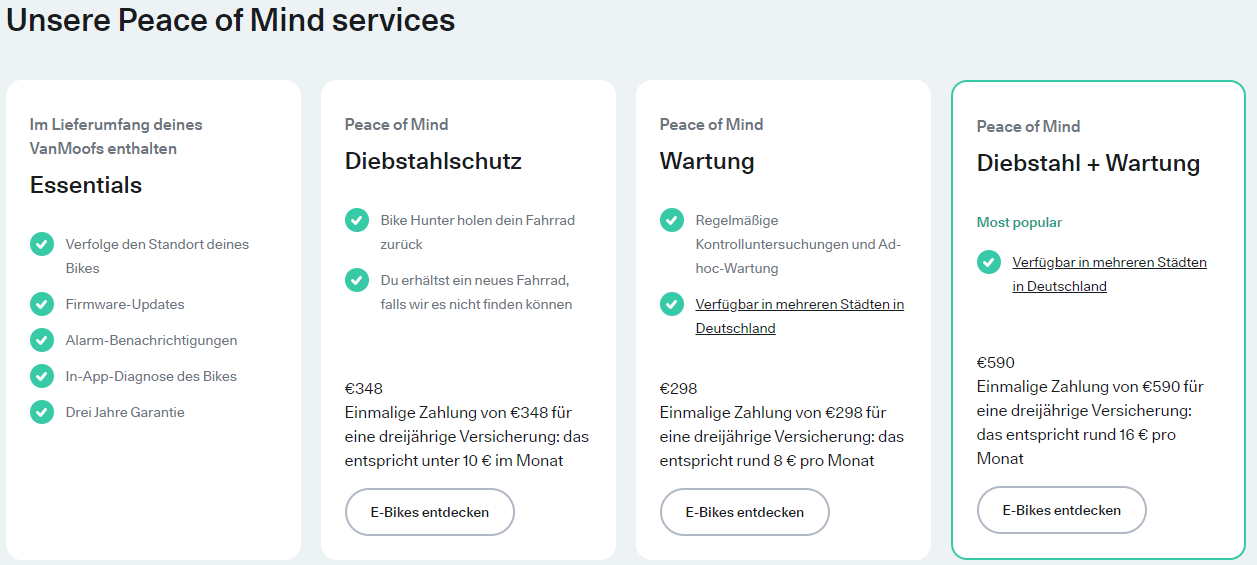Click the 'Diebstahl + Wartung' plan title
Screen dimensions: 1257x565
[1088, 163]
